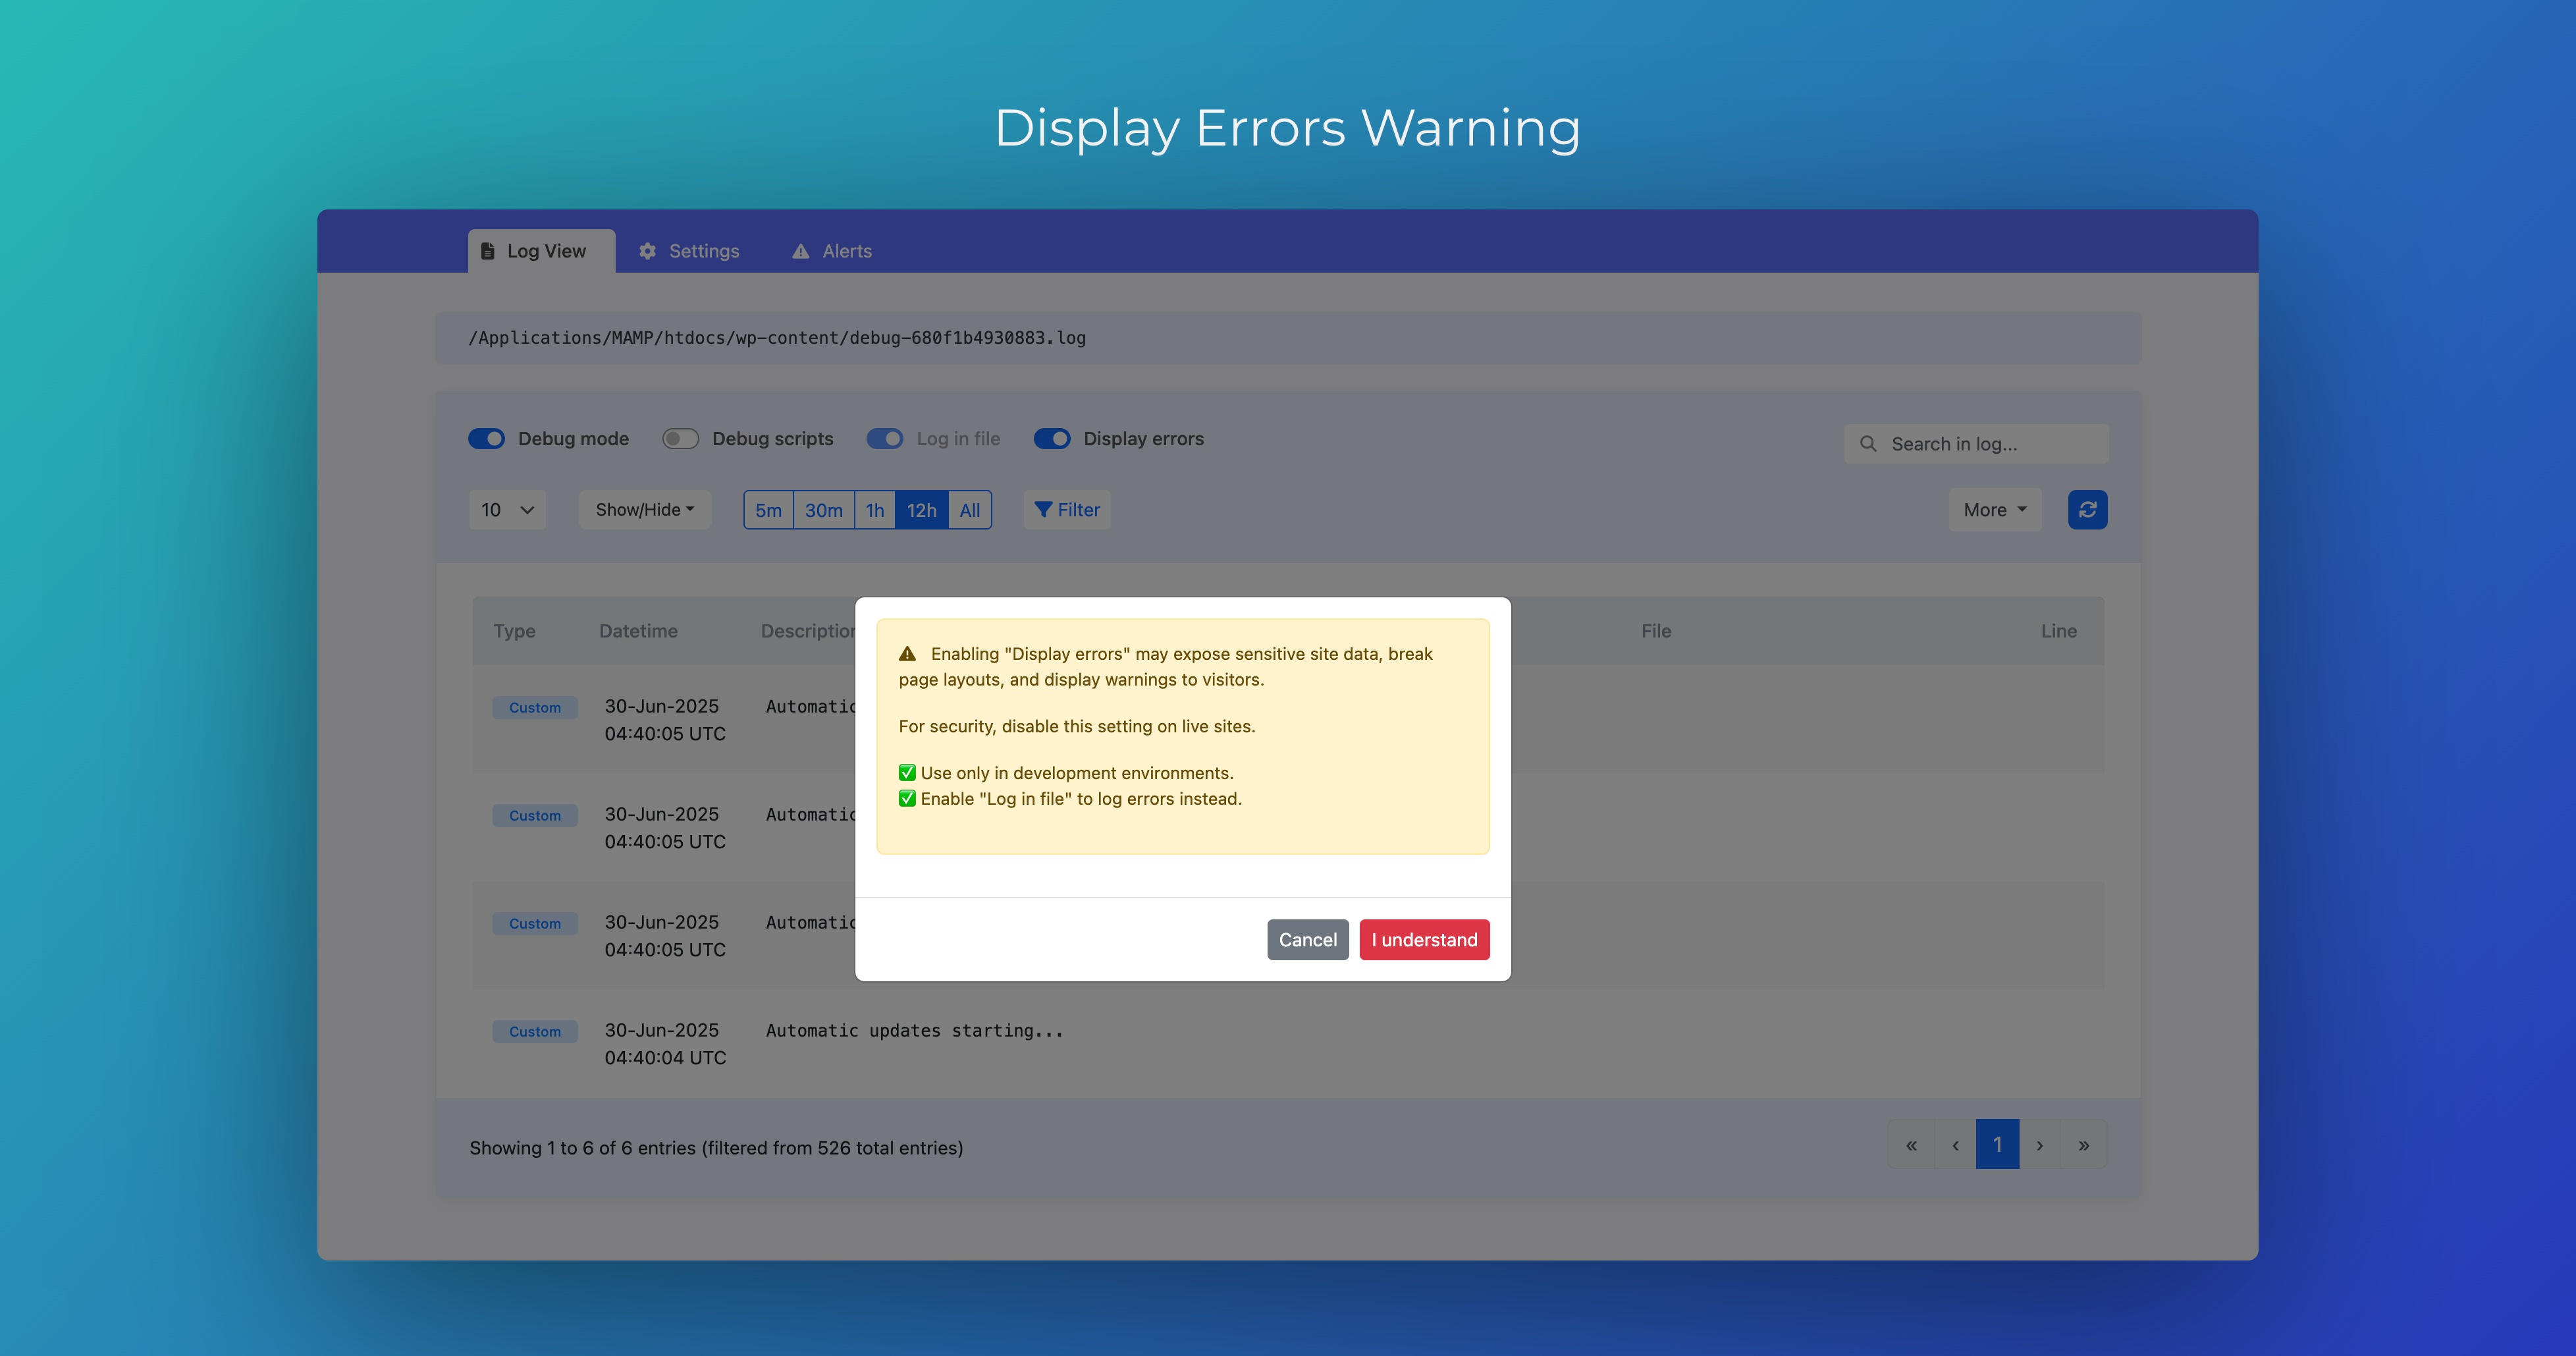
Task: Click Custom badge for 04:40:04 entry
Action: (x=535, y=1032)
